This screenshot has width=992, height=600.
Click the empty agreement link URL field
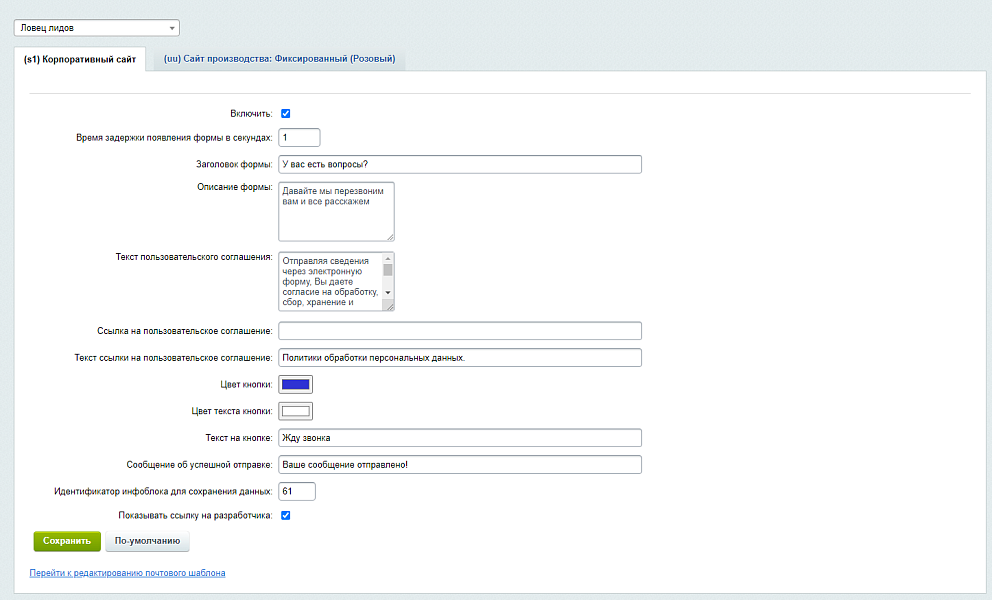[459, 331]
